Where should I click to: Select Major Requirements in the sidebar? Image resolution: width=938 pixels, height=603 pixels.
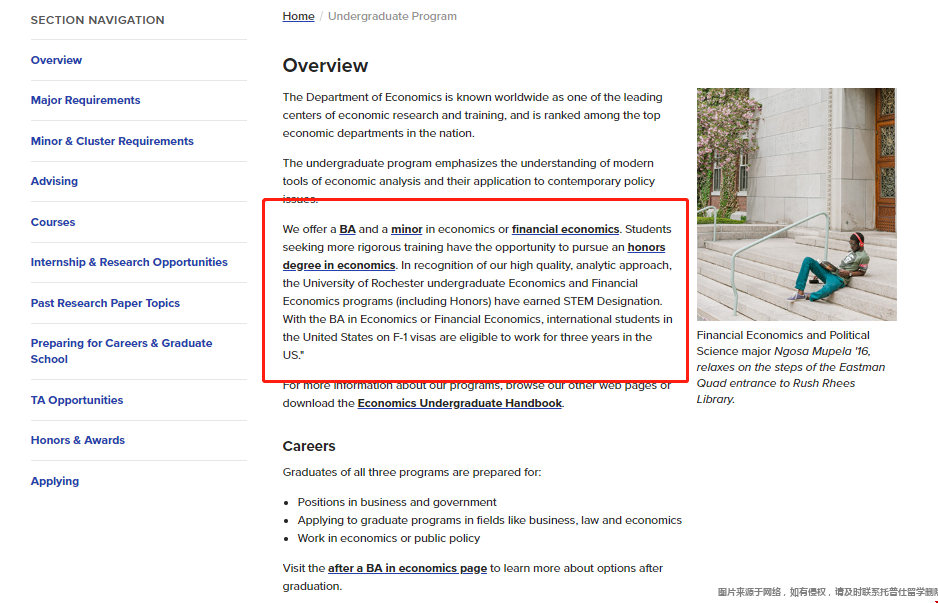click(x=87, y=100)
